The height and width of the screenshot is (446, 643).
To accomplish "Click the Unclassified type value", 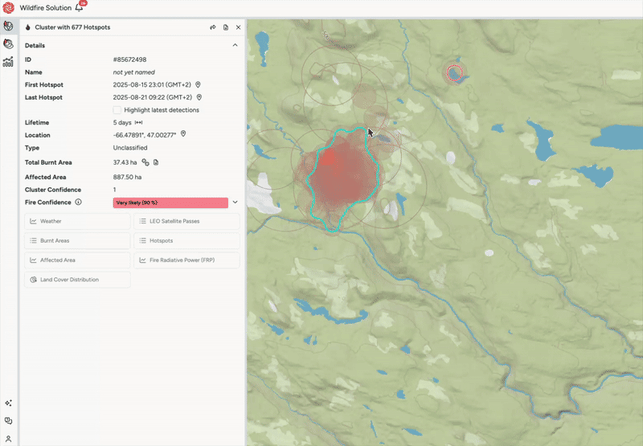I will [130, 148].
